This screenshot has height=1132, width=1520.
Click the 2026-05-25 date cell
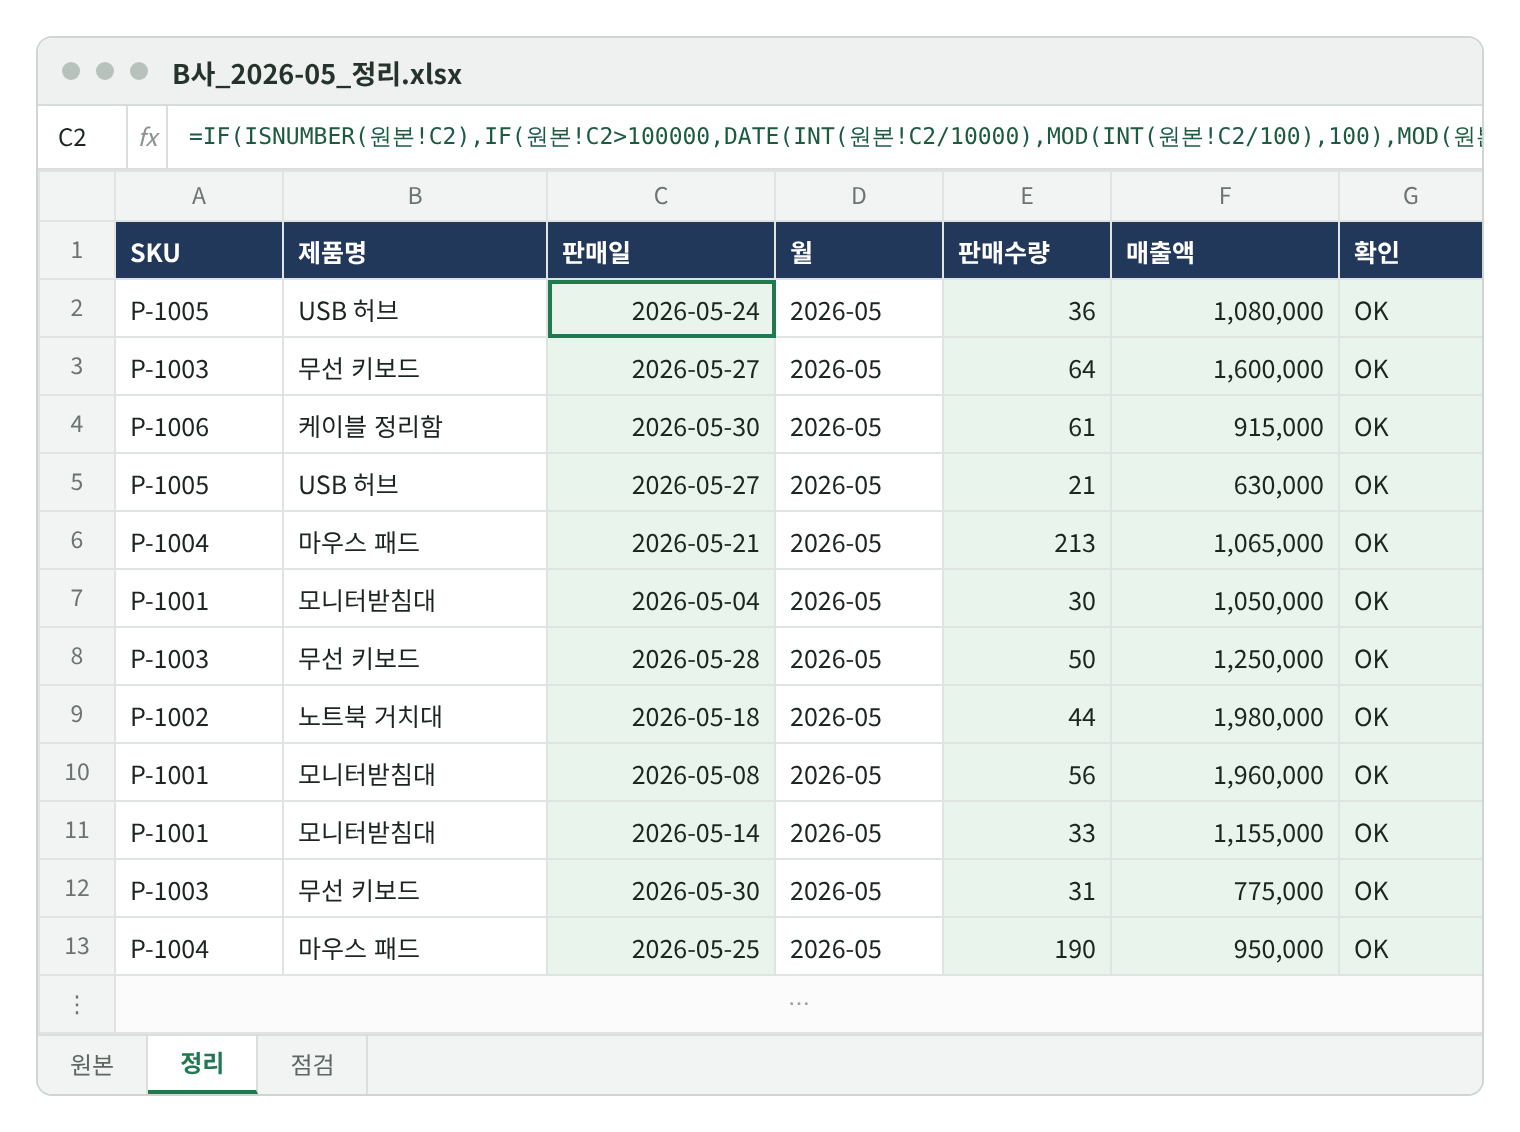(661, 947)
